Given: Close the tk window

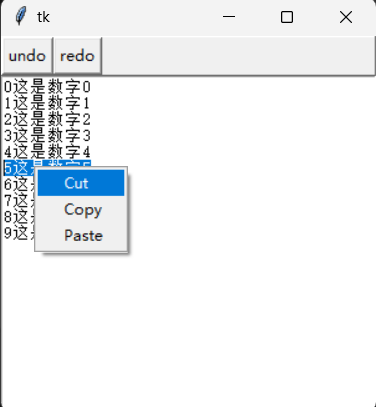Looking at the screenshot, I should [346, 17].
